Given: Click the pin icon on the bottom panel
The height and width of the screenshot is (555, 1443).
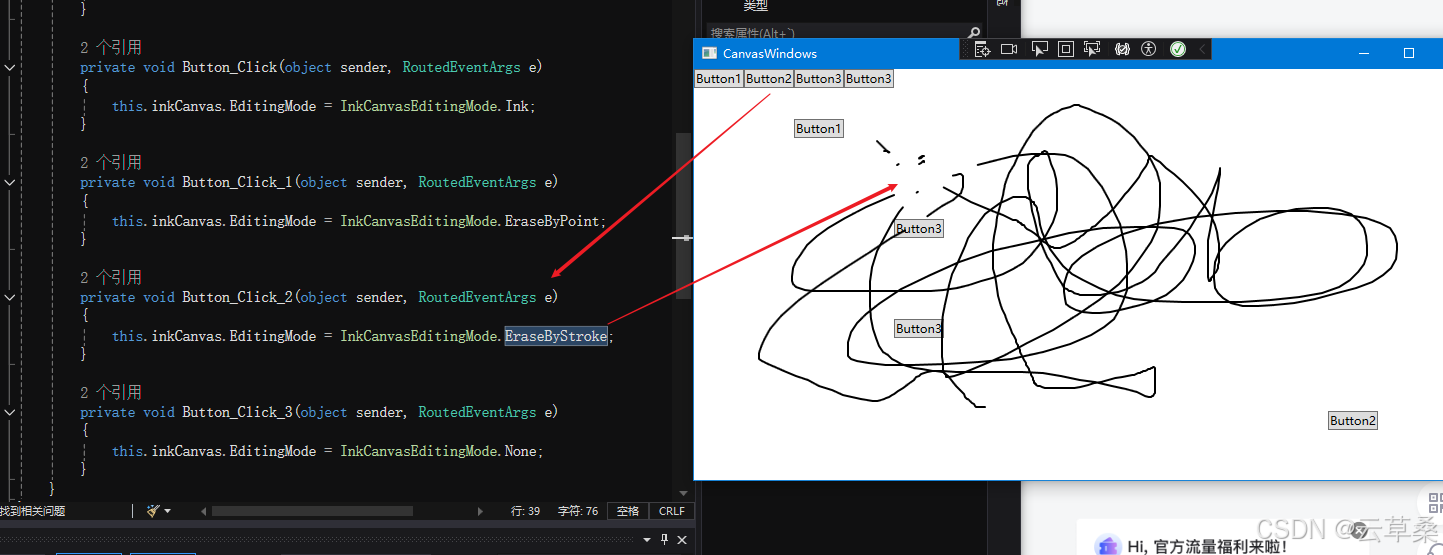Looking at the screenshot, I should tap(665, 540).
